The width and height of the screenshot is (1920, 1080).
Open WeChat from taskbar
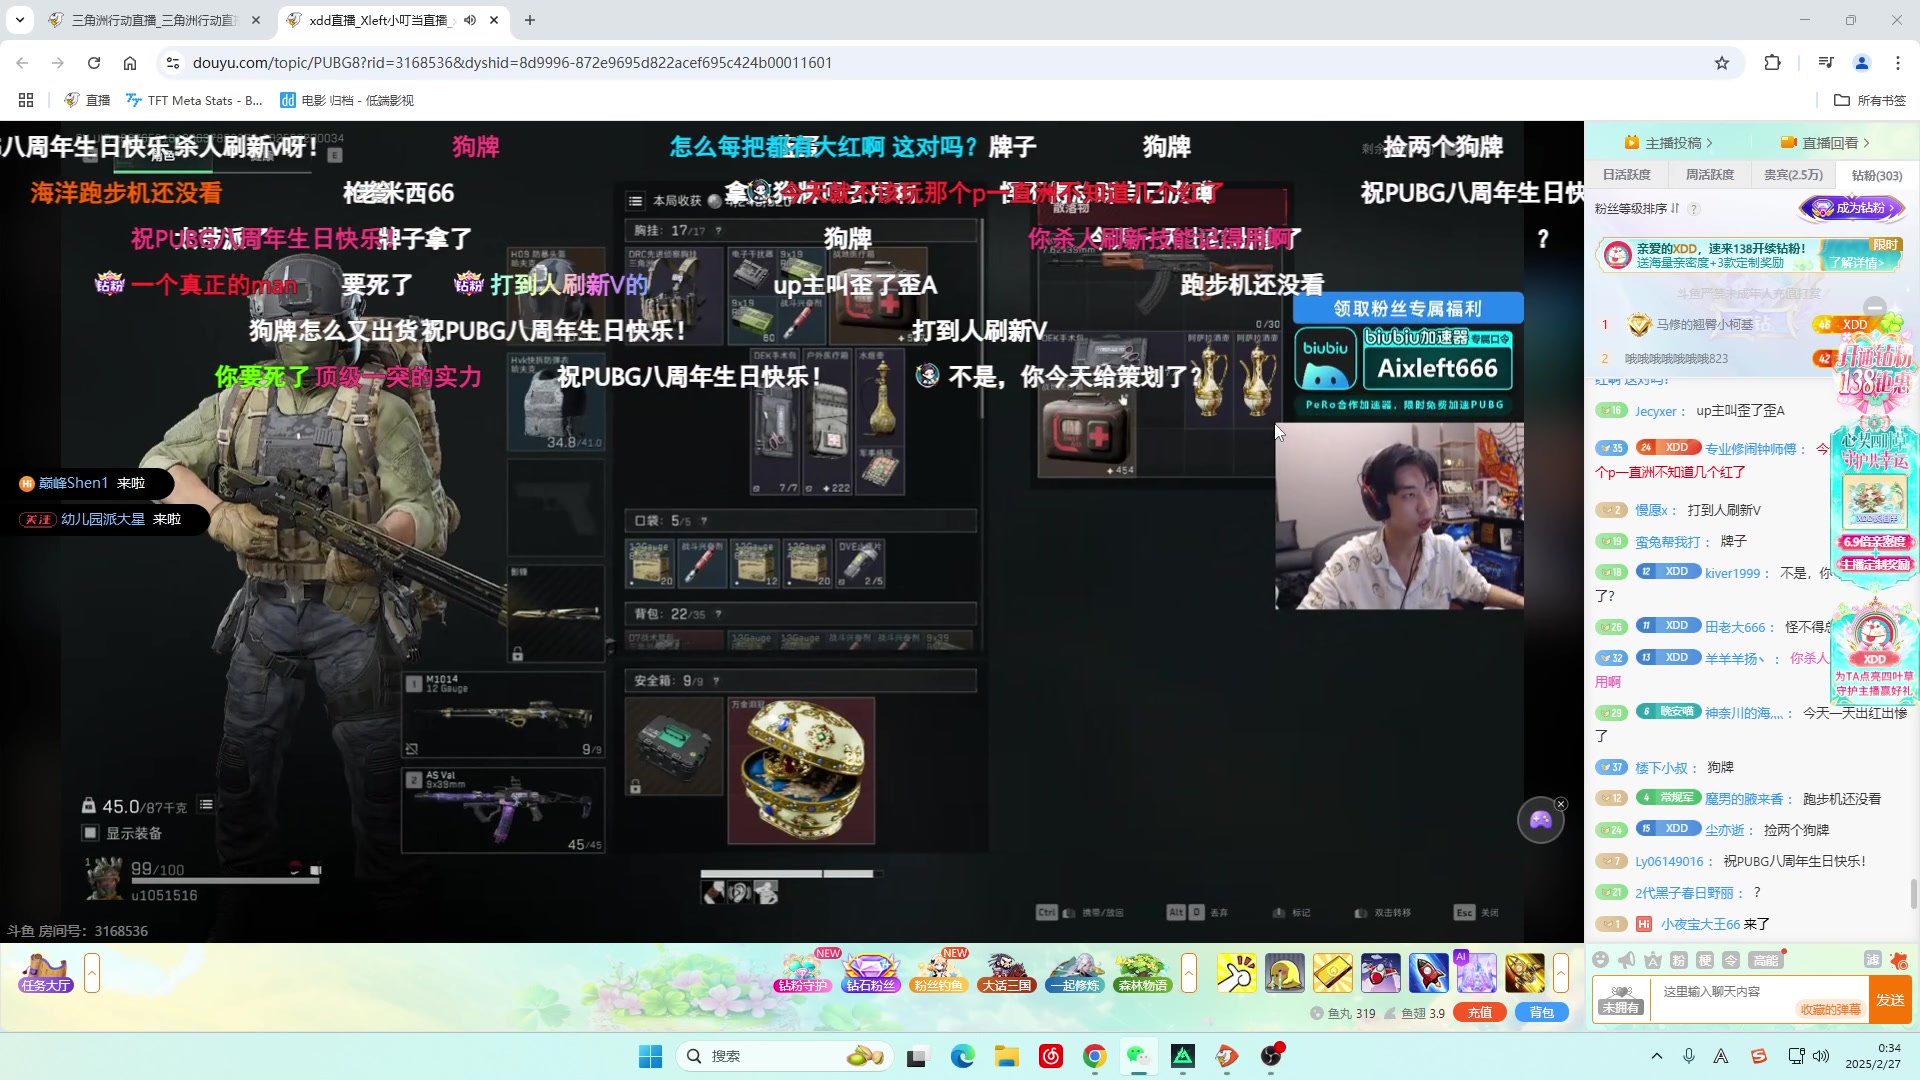pyautogui.click(x=1138, y=1056)
